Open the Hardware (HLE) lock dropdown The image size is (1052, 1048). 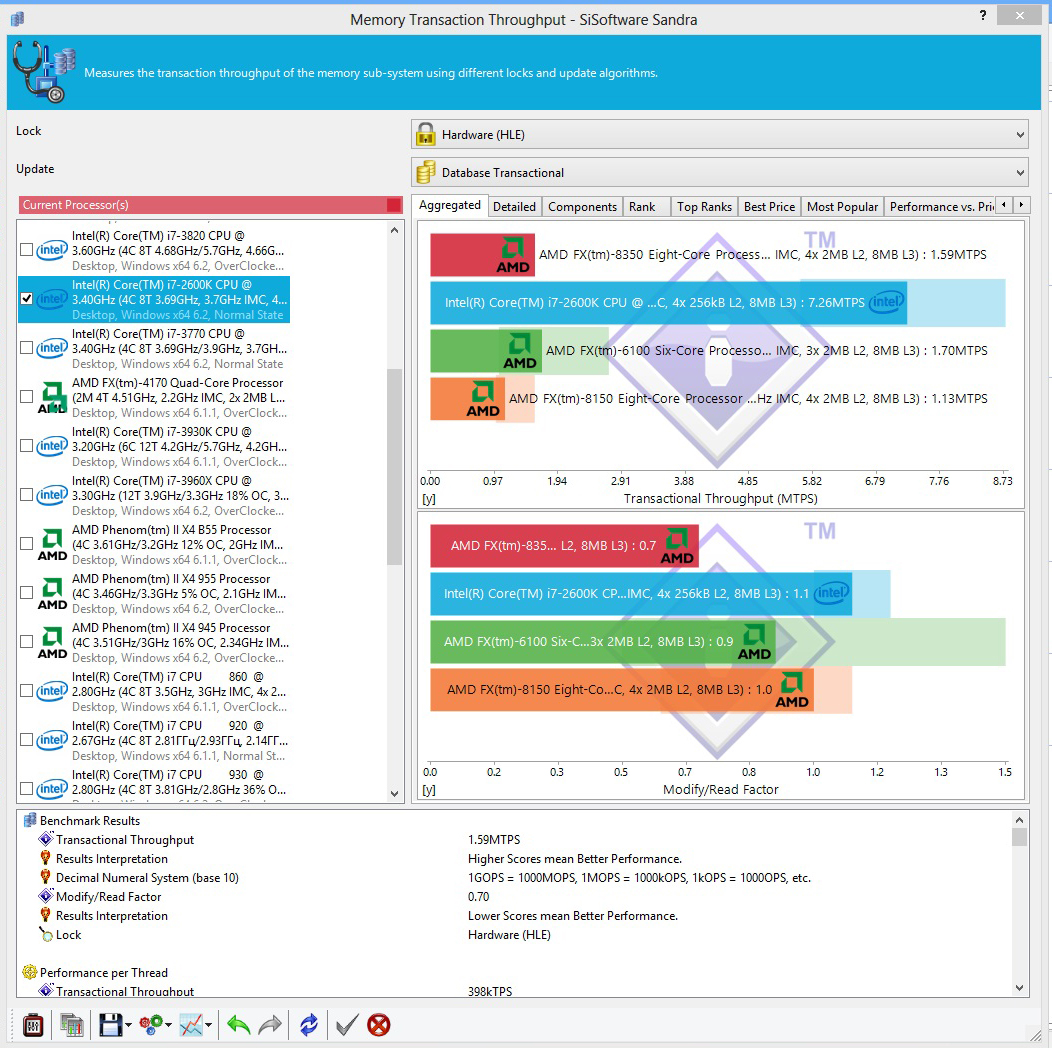coord(719,134)
